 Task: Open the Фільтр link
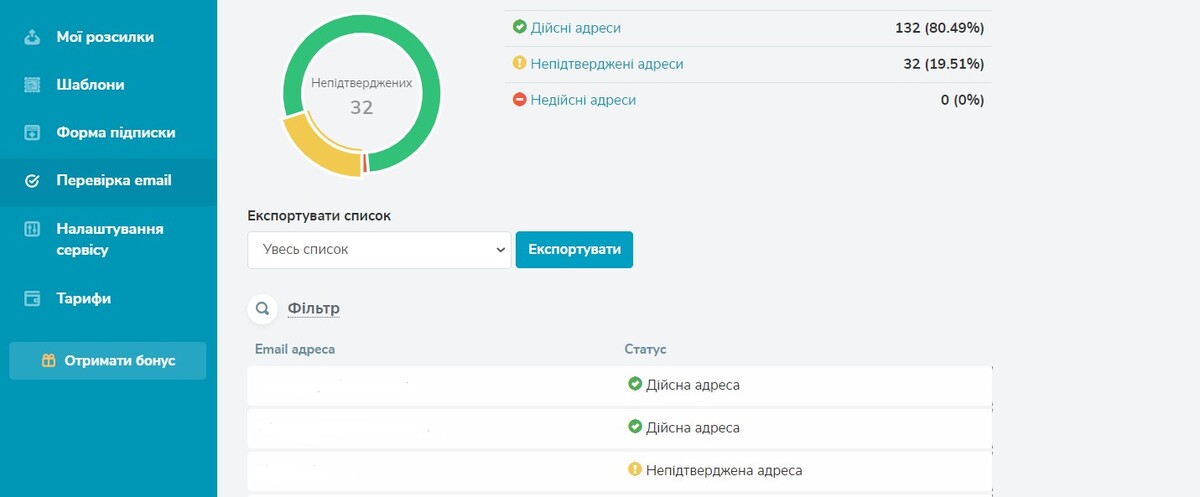pyautogui.click(x=313, y=309)
